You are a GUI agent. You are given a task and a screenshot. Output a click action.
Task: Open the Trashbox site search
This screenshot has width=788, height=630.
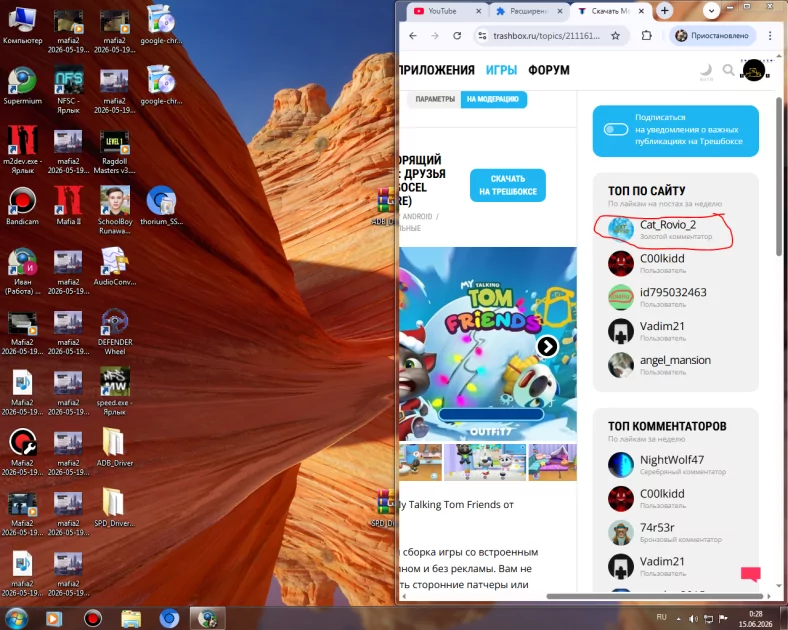[x=729, y=70]
